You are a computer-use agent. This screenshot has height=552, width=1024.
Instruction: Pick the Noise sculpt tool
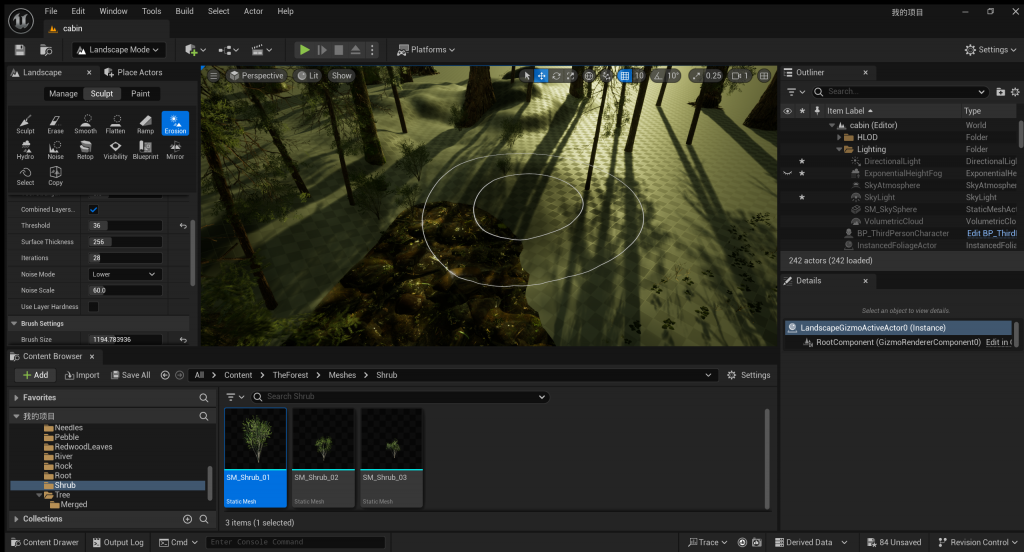(55, 149)
